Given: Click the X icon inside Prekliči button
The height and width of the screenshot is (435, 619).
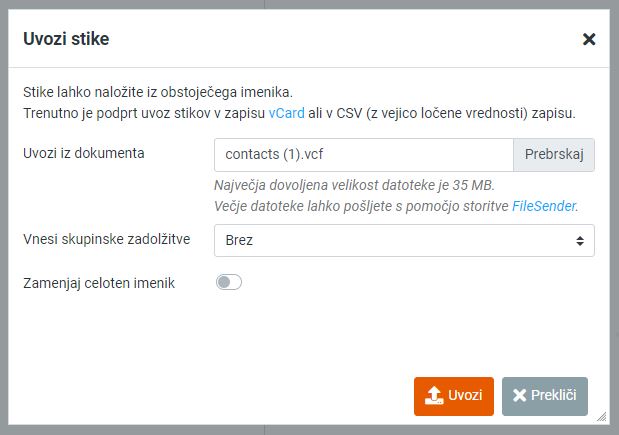Looking at the screenshot, I should 520,395.
